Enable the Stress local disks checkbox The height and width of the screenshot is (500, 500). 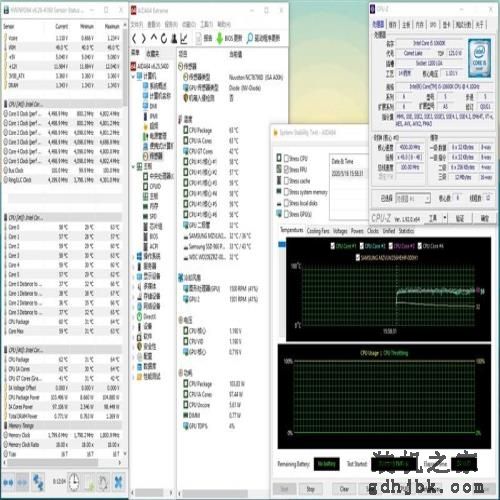tap(286, 203)
